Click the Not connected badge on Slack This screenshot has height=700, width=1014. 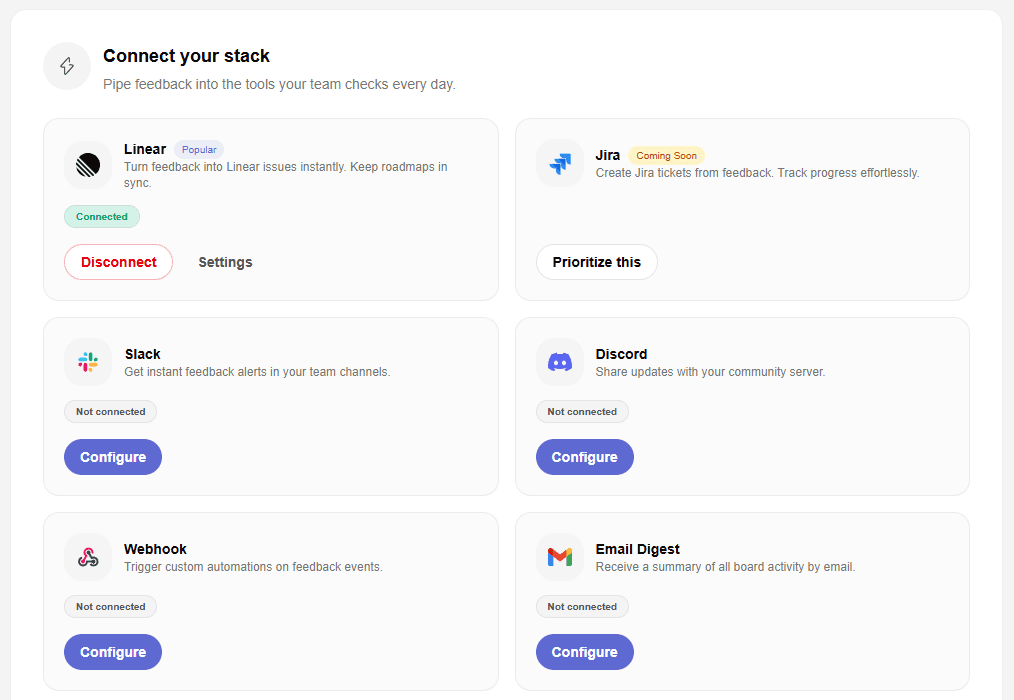coord(110,411)
